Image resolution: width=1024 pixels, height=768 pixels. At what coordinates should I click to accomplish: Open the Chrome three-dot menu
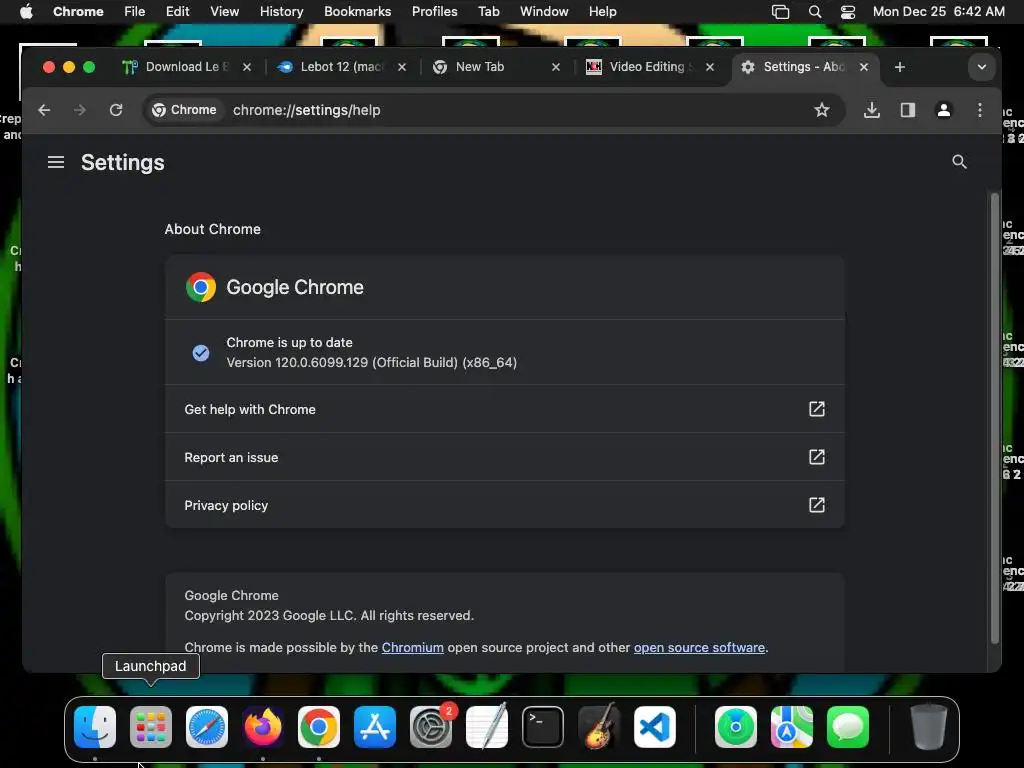pyautogui.click(x=979, y=110)
